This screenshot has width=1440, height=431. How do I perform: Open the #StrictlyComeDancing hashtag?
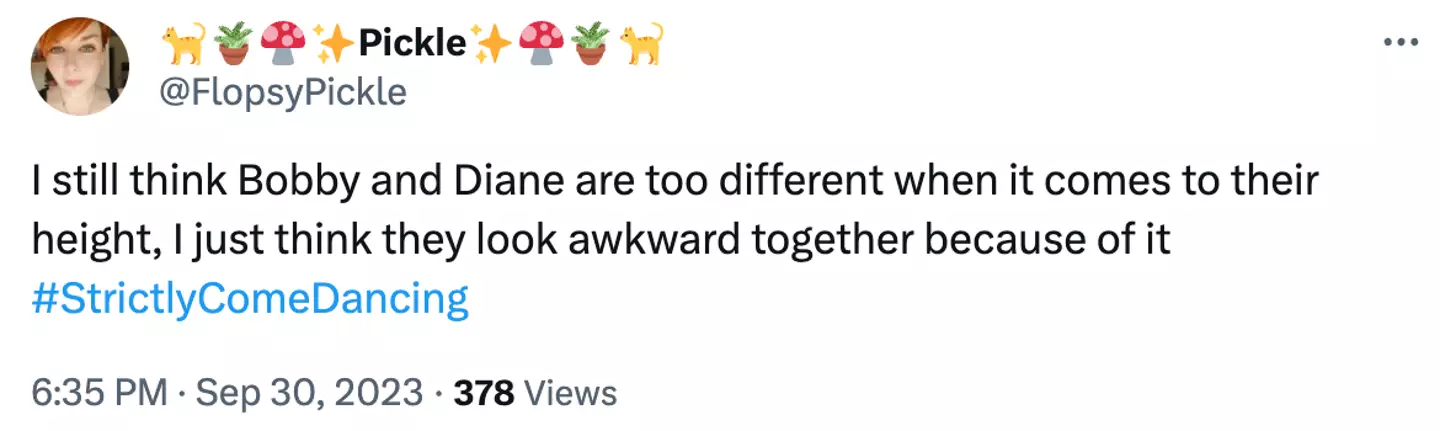click(250, 300)
